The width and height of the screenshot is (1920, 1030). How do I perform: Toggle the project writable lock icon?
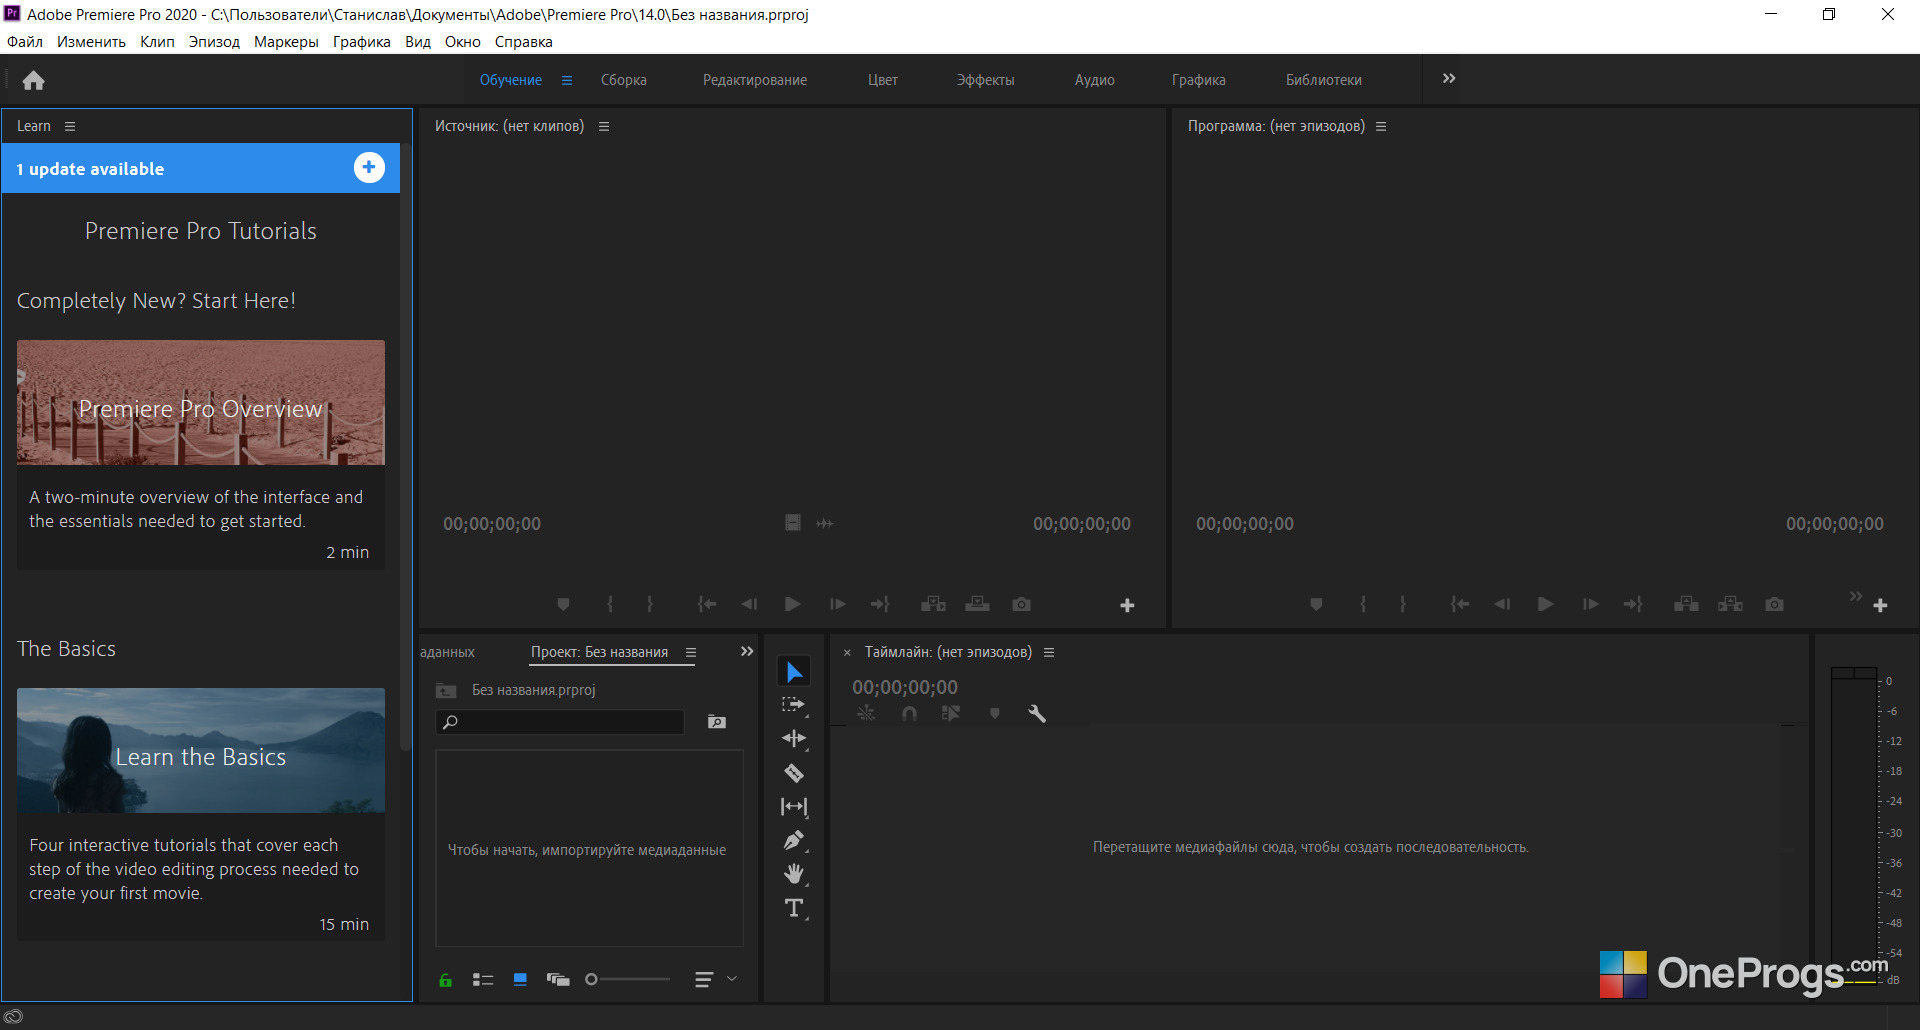446,980
